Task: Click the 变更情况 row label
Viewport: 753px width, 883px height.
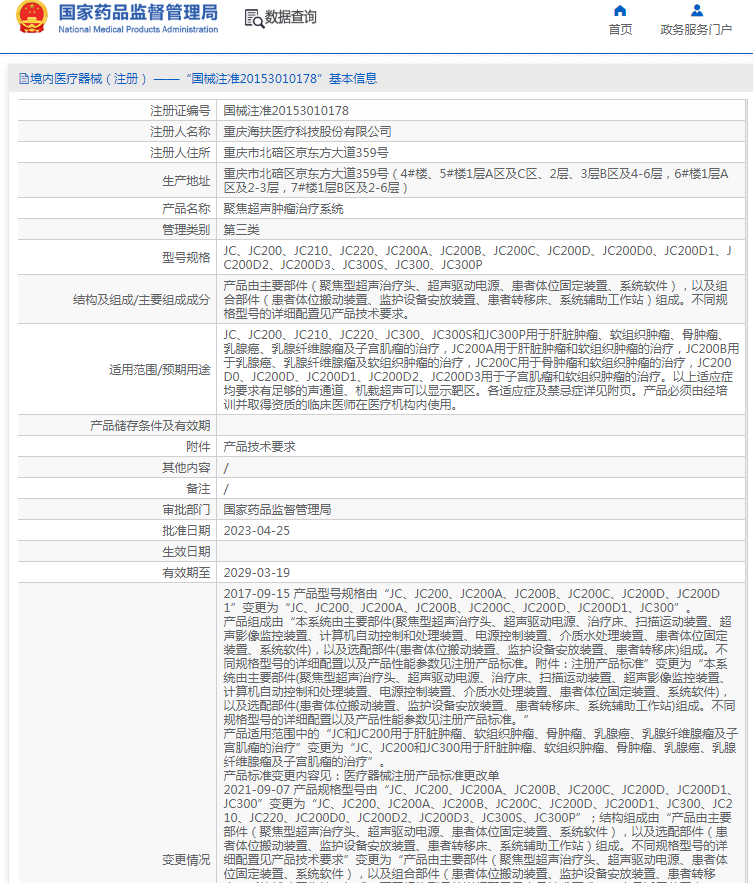Action: [x=186, y=860]
